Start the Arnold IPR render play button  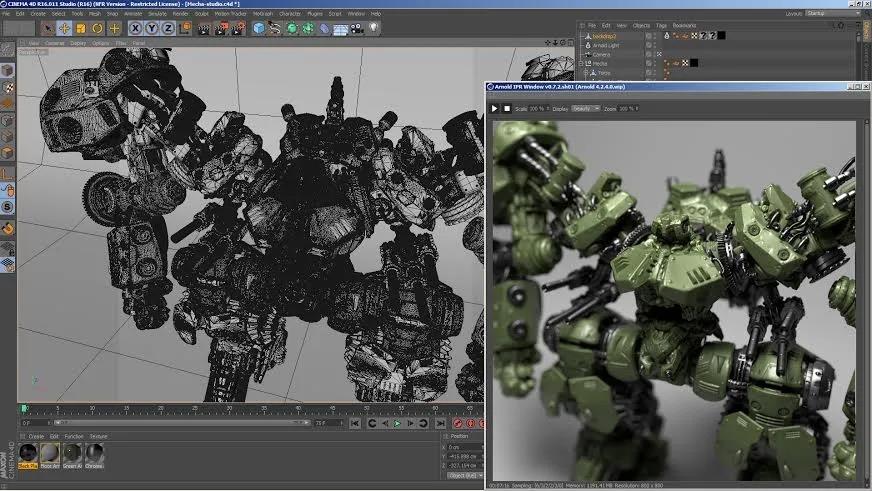pos(494,108)
